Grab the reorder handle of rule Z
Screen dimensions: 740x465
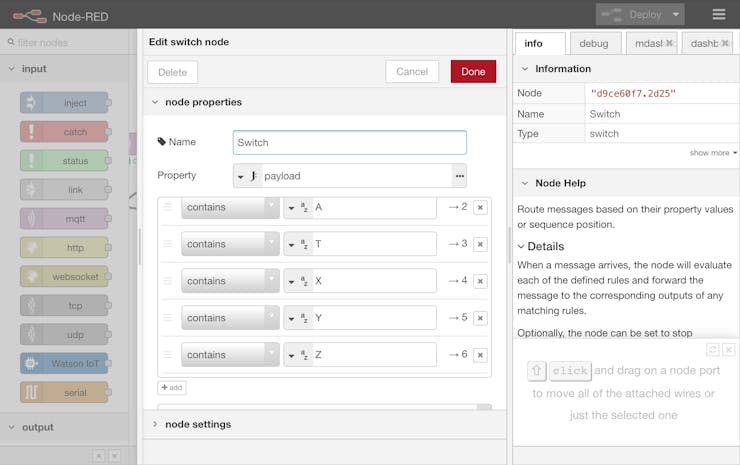coord(168,354)
